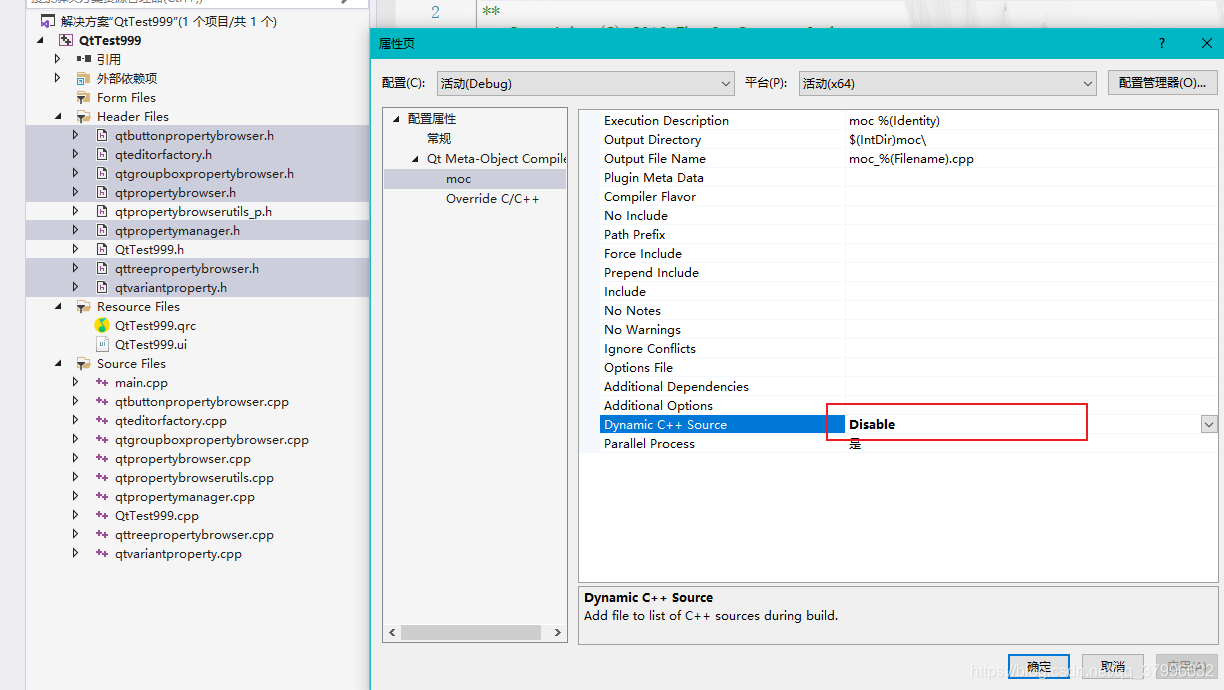The height and width of the screenshot is (690, 1224).
Task: Click the qtvariantproperty.cpp file icon
Action: (103, 553)
